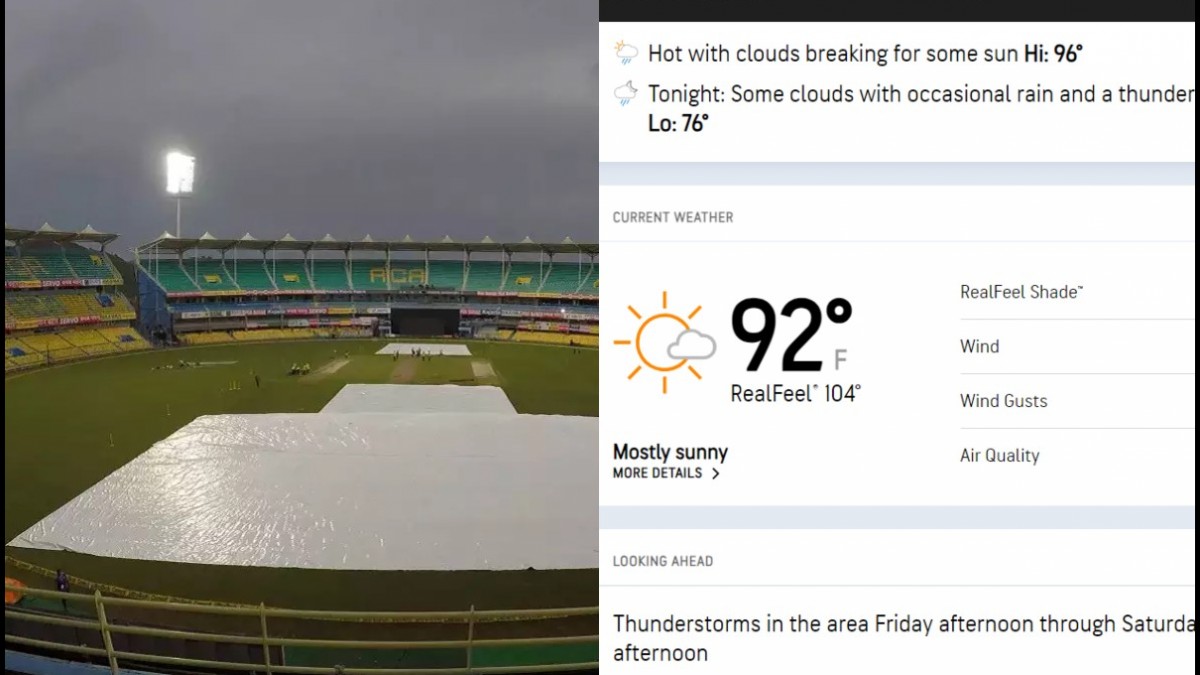Click the LOOKING AHEAD section header
The image size is (1200, 675).
click(x=663, y=561)
